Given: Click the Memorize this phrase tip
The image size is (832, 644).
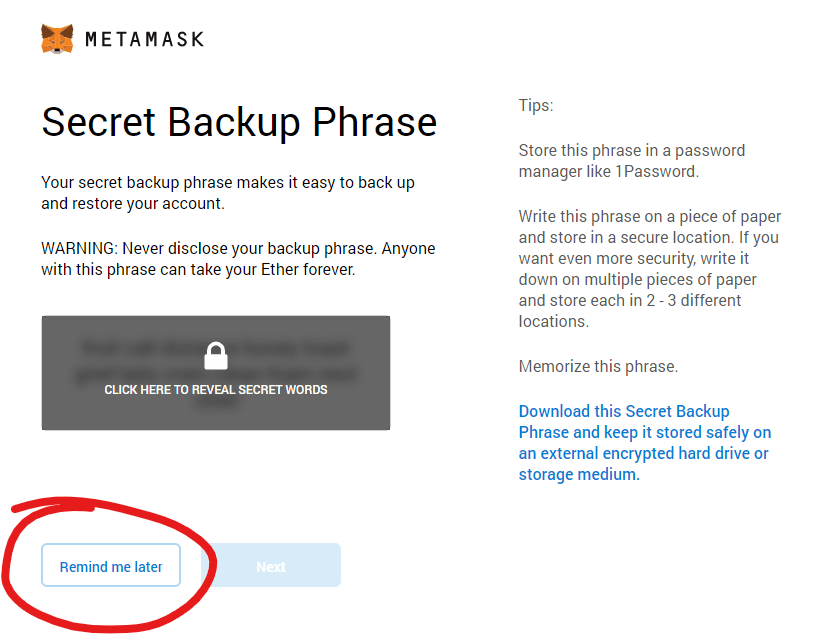Looking at the screenshot, I should click(598, 367).
